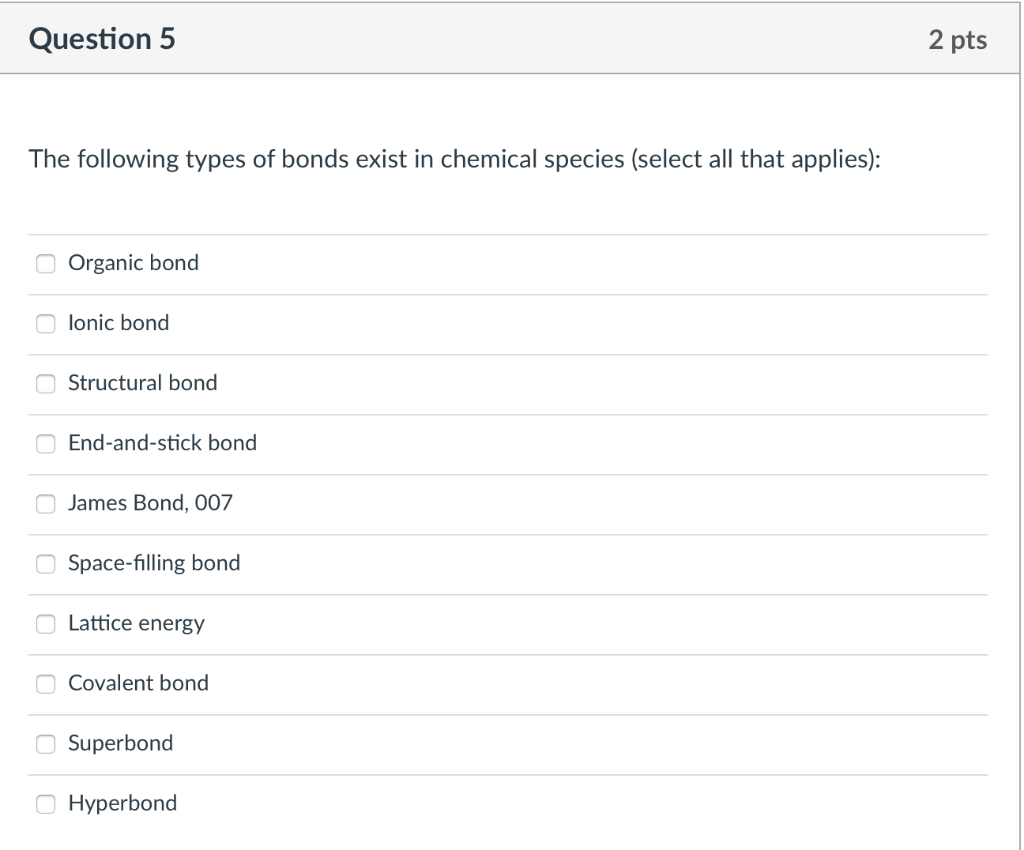Check the Lattice energy checkbox
Screen dimensions: 1024x850
point(45,623)
